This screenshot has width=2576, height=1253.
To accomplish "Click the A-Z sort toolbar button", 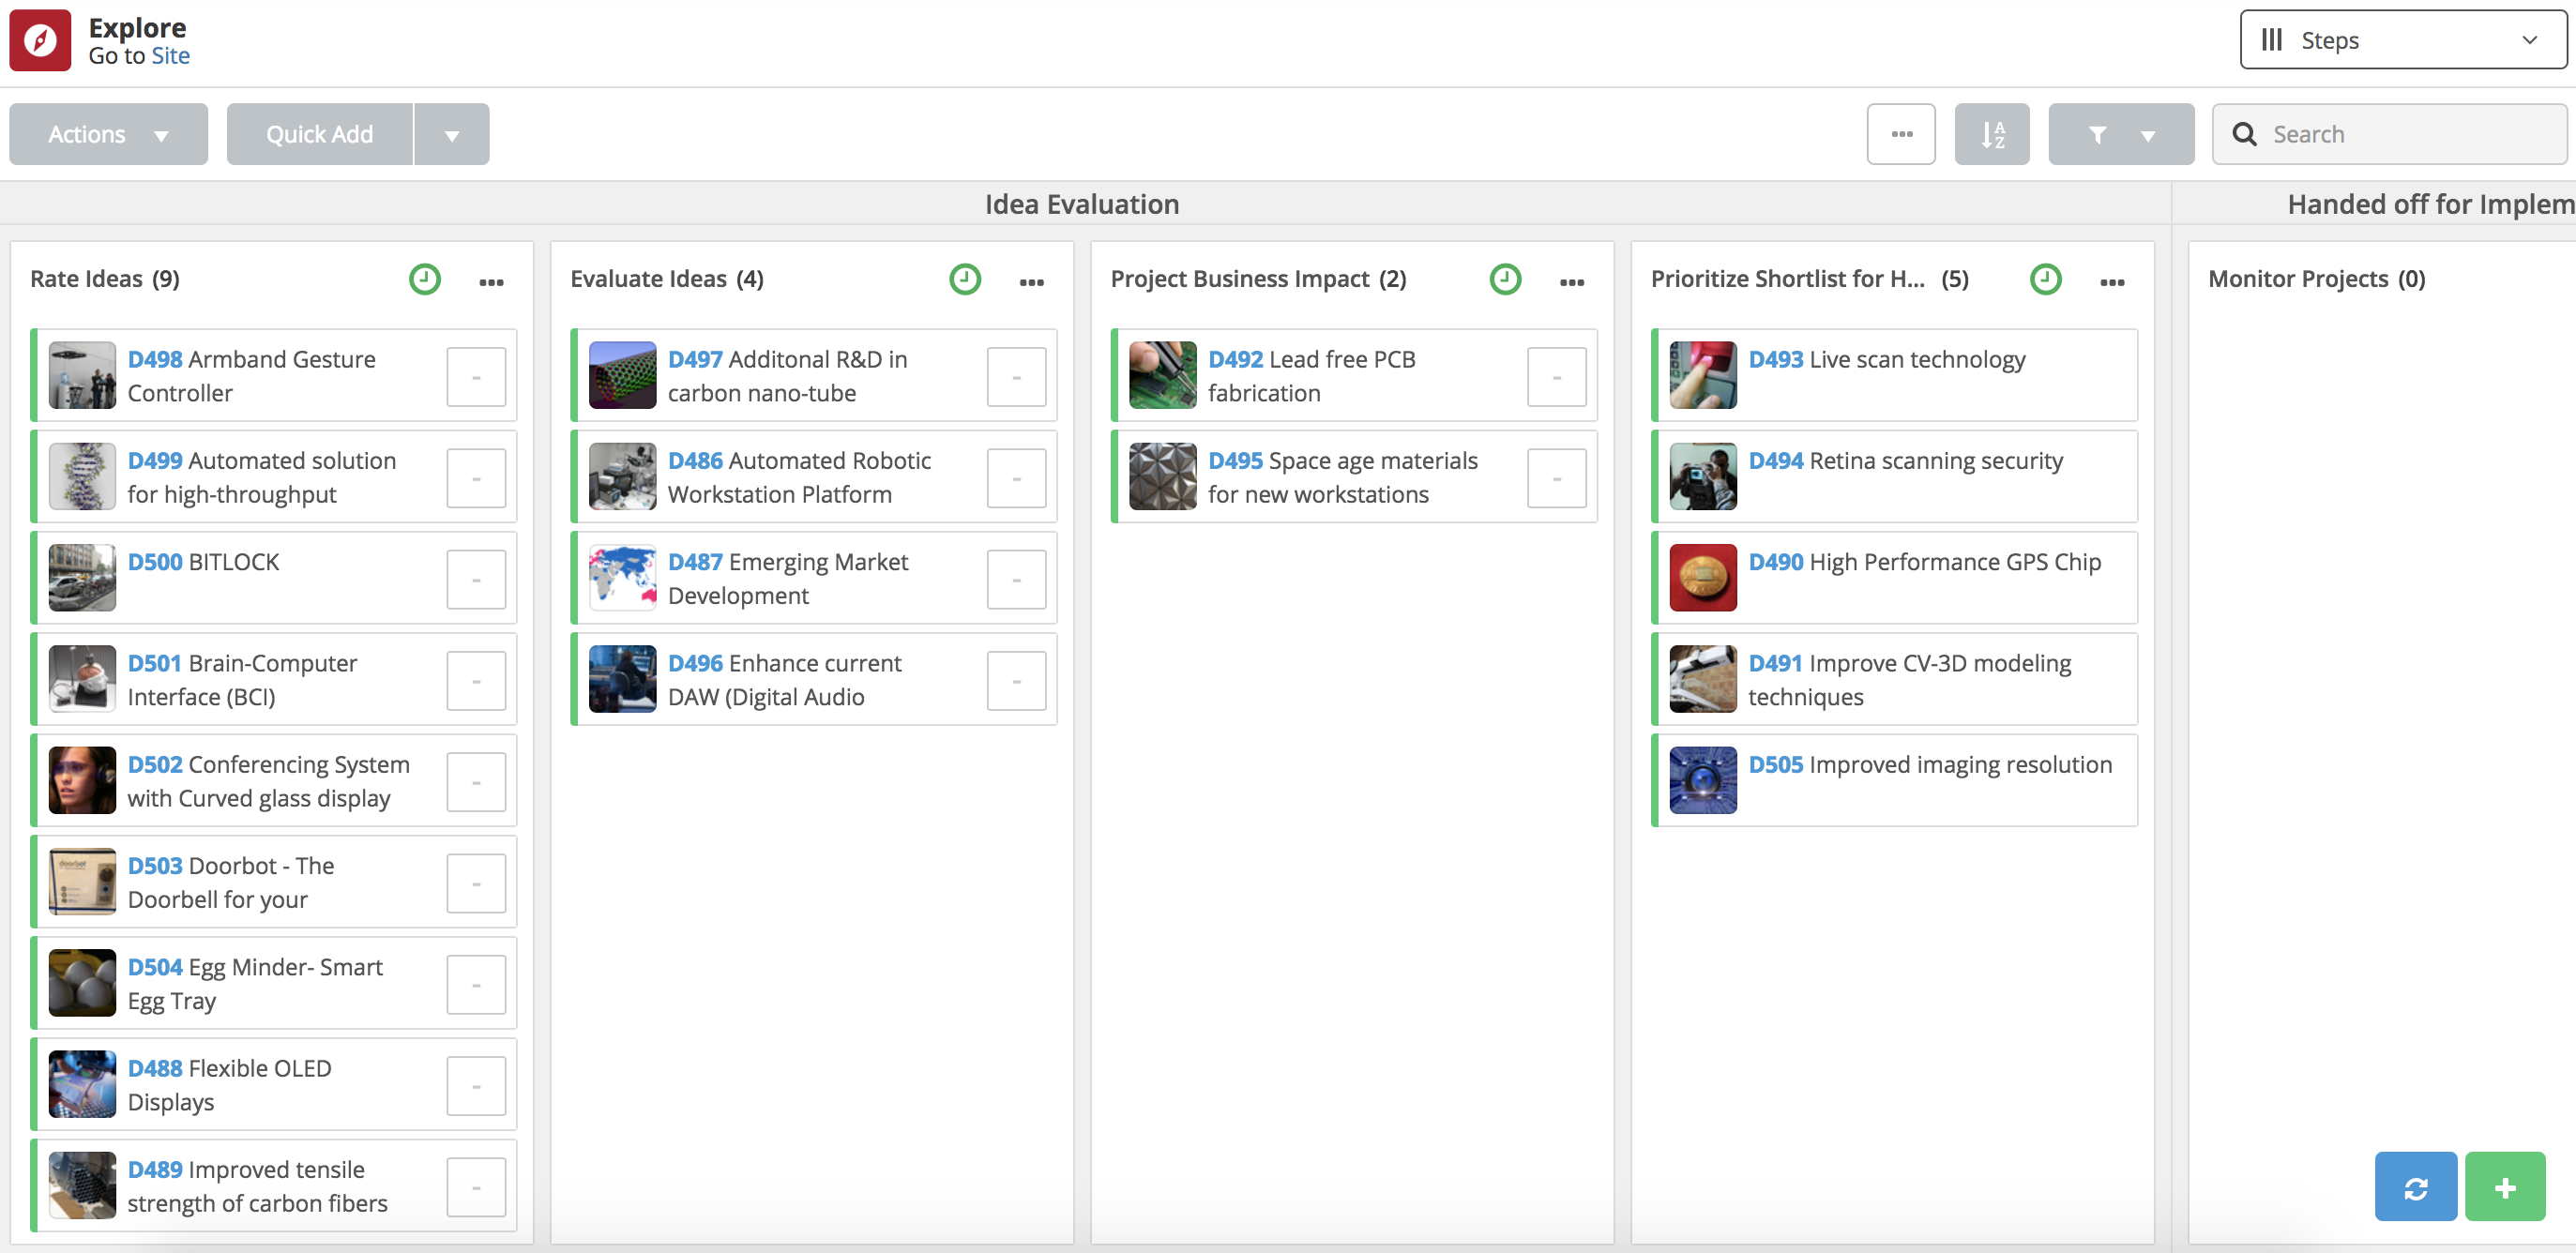I will [1992, 134].
